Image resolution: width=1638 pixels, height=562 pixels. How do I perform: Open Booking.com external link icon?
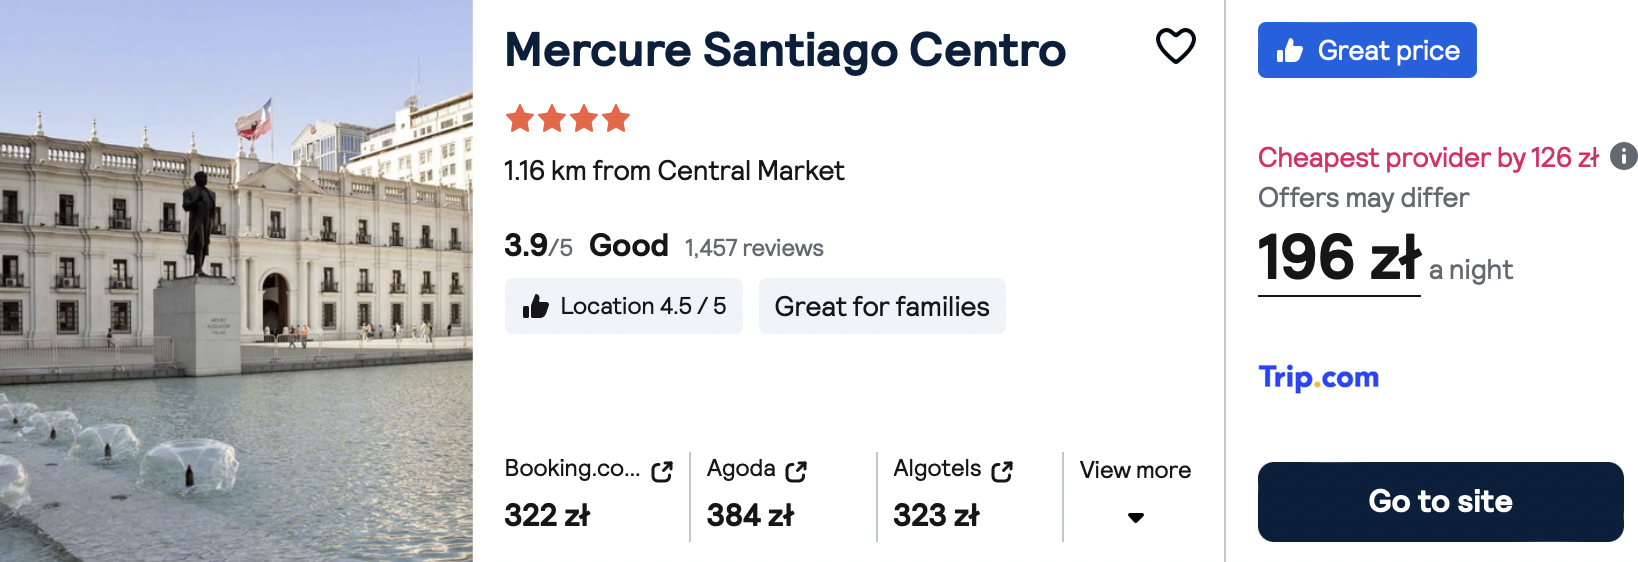click(662, 471)
